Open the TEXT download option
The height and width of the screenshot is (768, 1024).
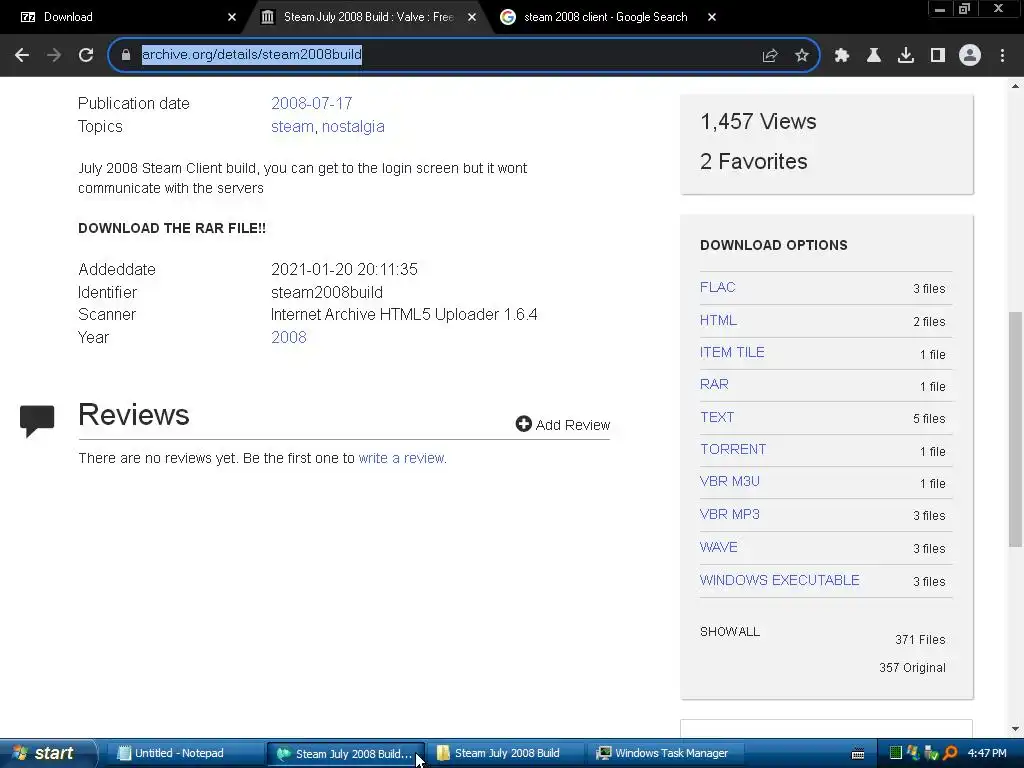point(717,417)
